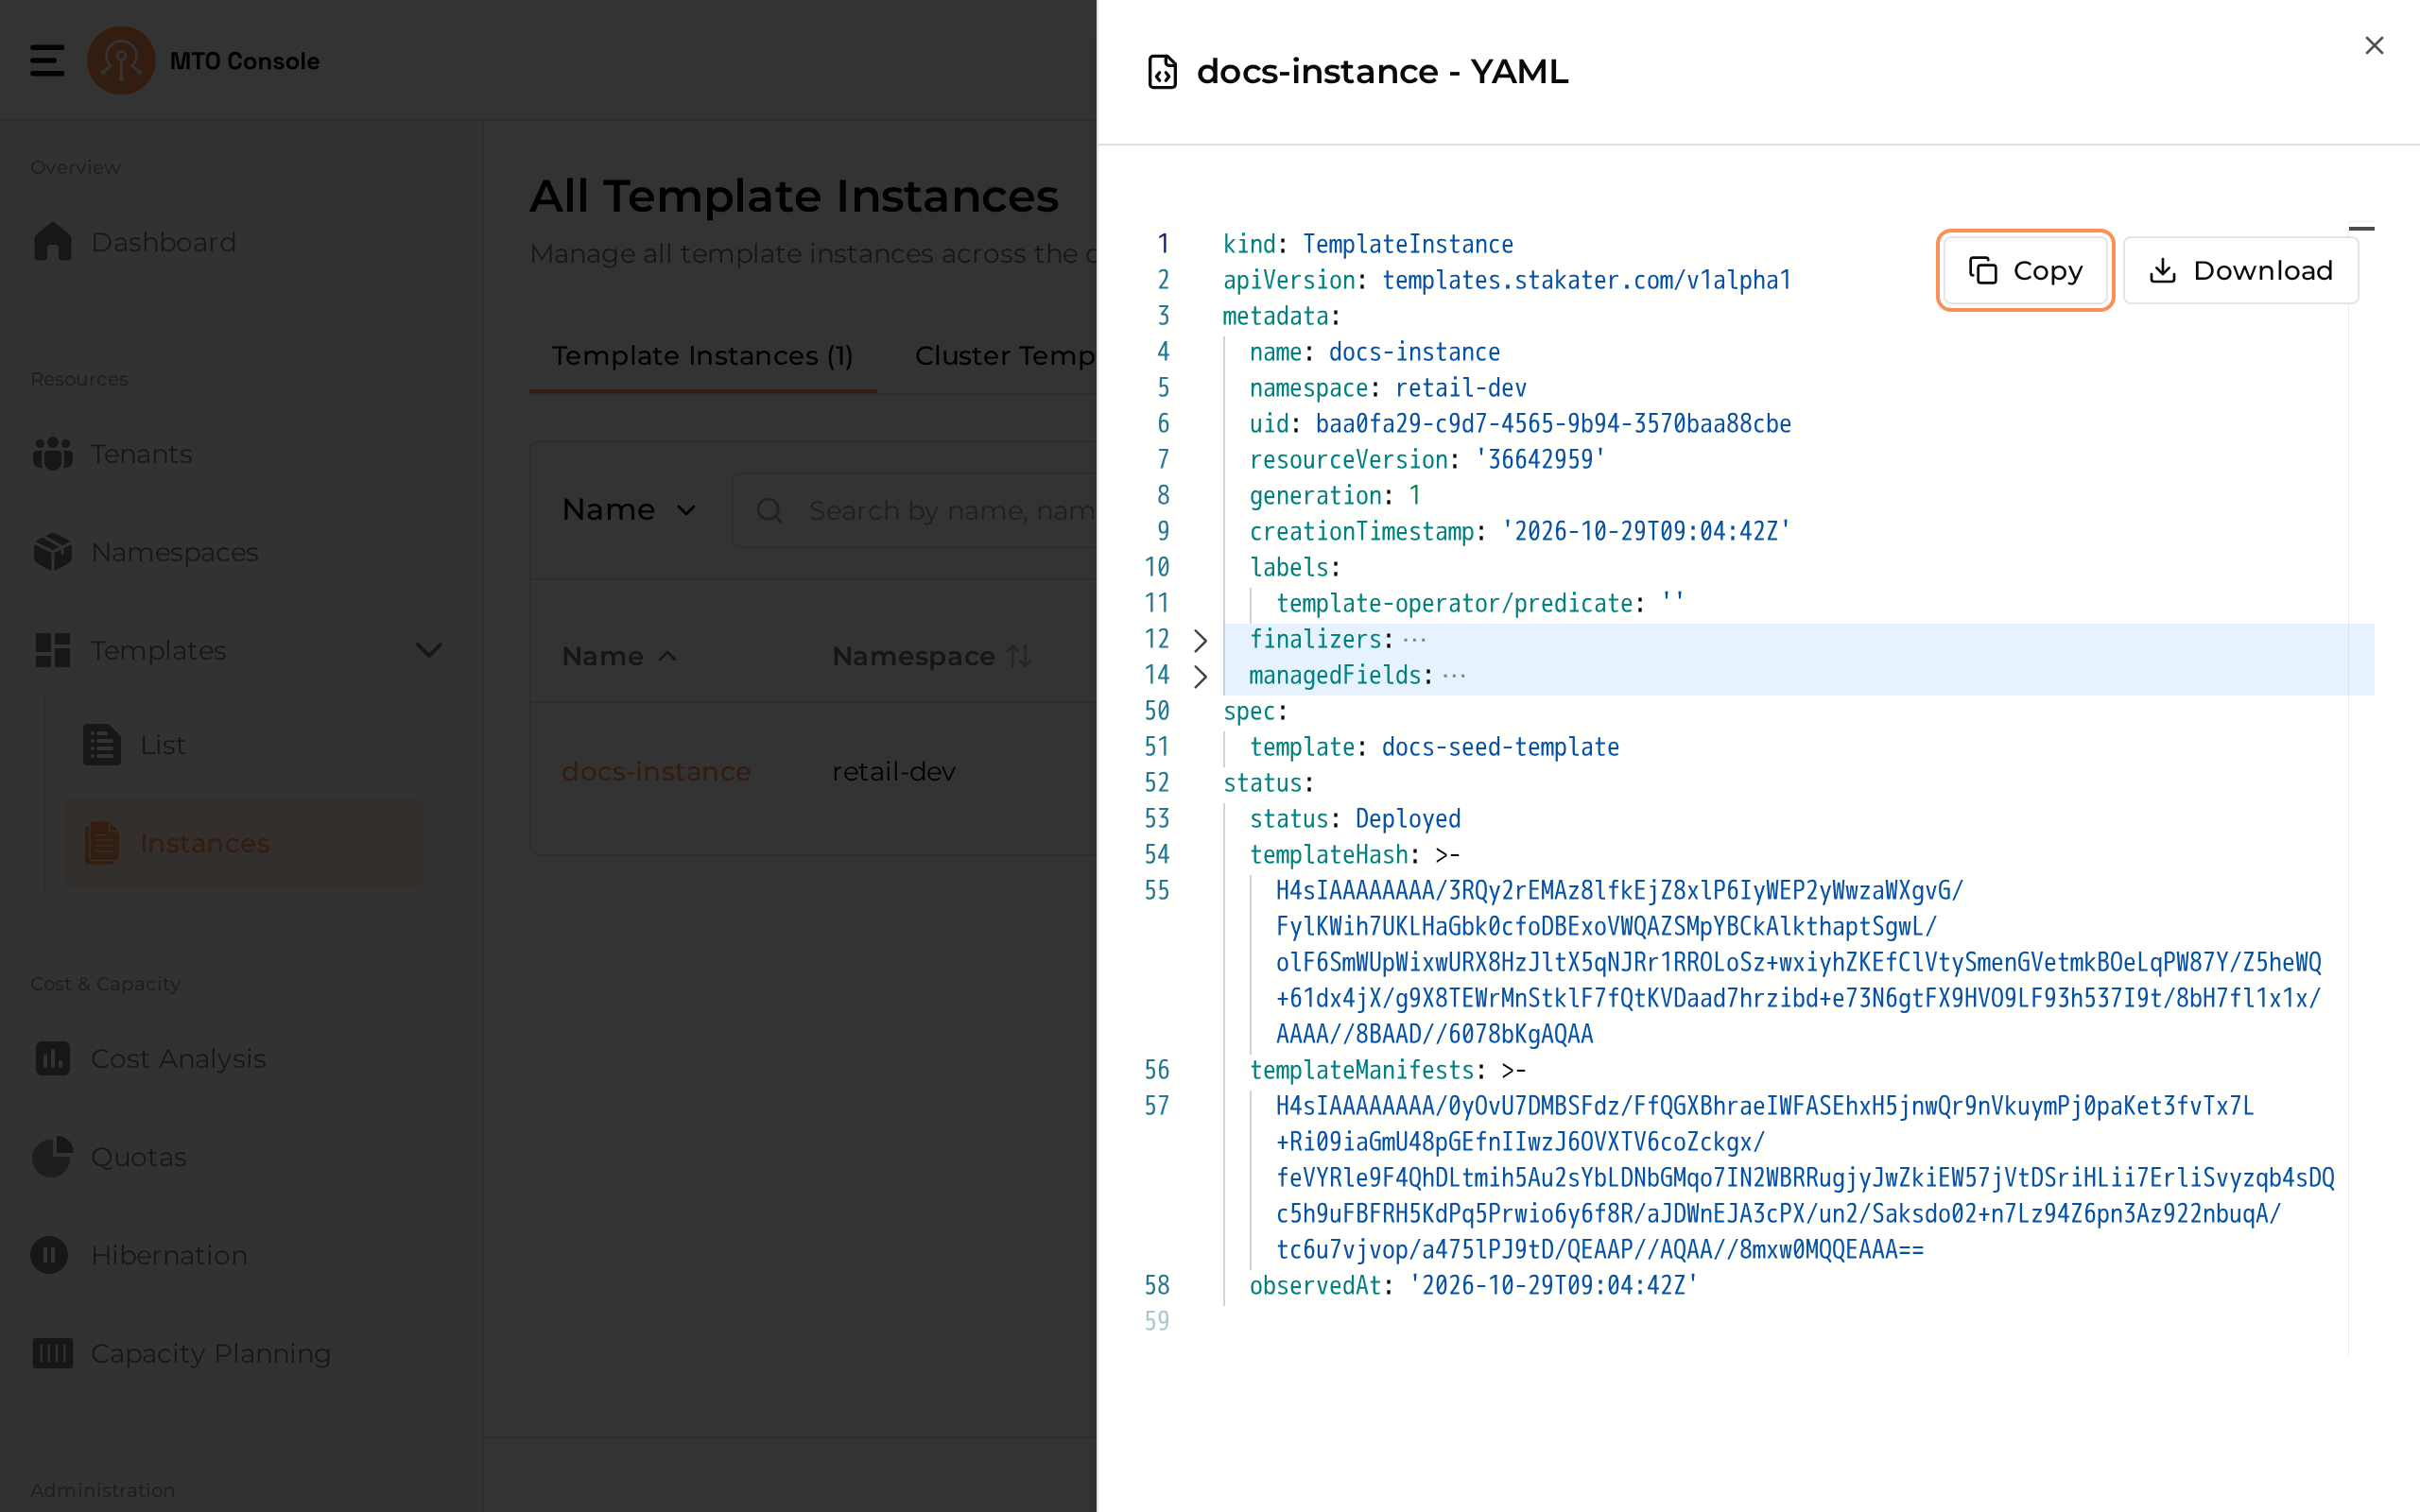This screenshot has height=1512, width=2420.
Task: Click the apiVersion line
Action: pyautogui.click(x=1506, y=280)
